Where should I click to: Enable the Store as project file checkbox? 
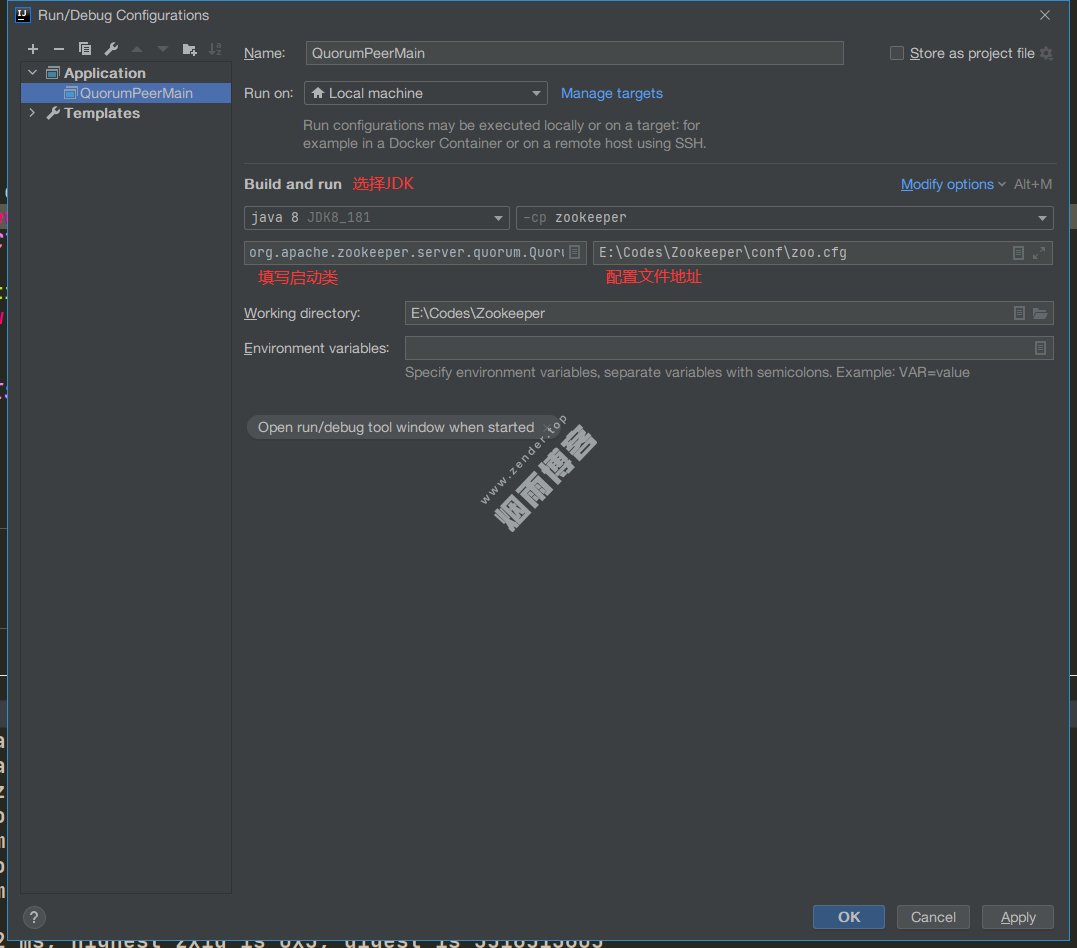(x=897, y=53)
